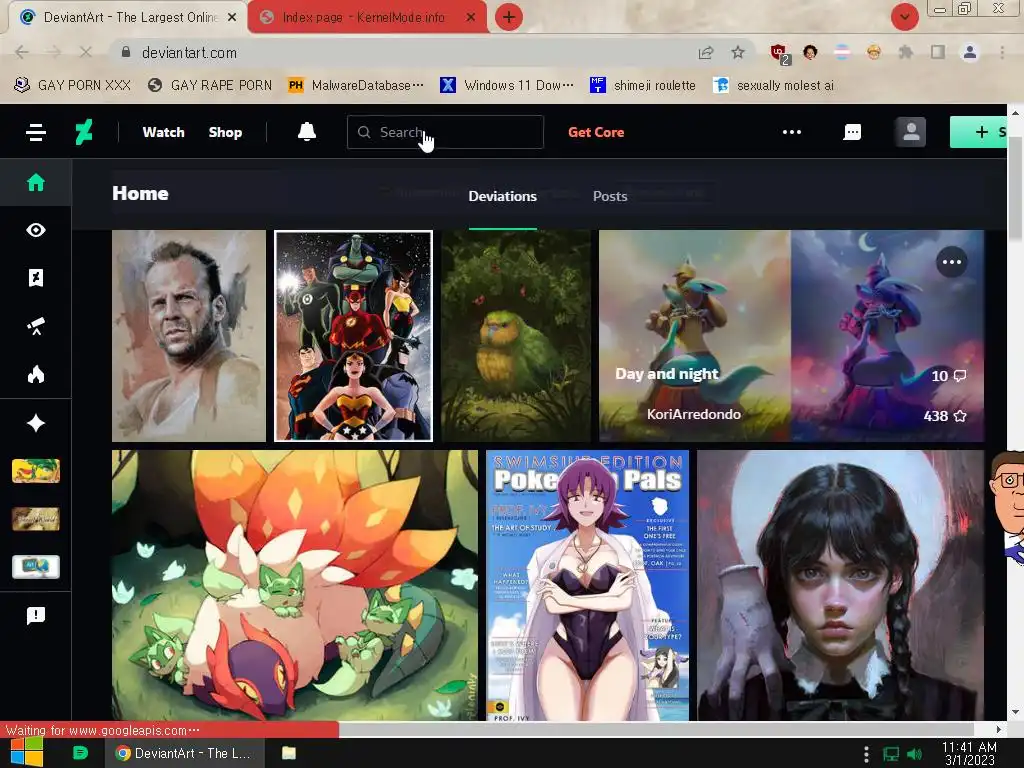The image size is (1024, 768).
Task: Open a new browser tab with red plus
Action: tap(509, 18)
